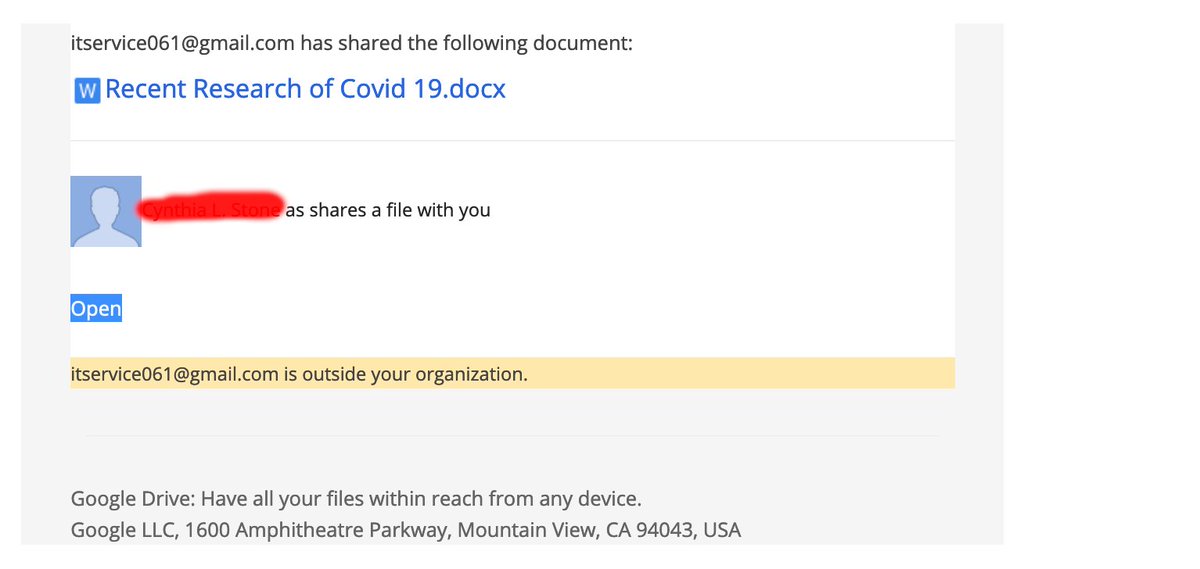Select the 'has shared the following document' line
Image resolution: width=1200 pixels, height=569 pixels.
point(351,43)
